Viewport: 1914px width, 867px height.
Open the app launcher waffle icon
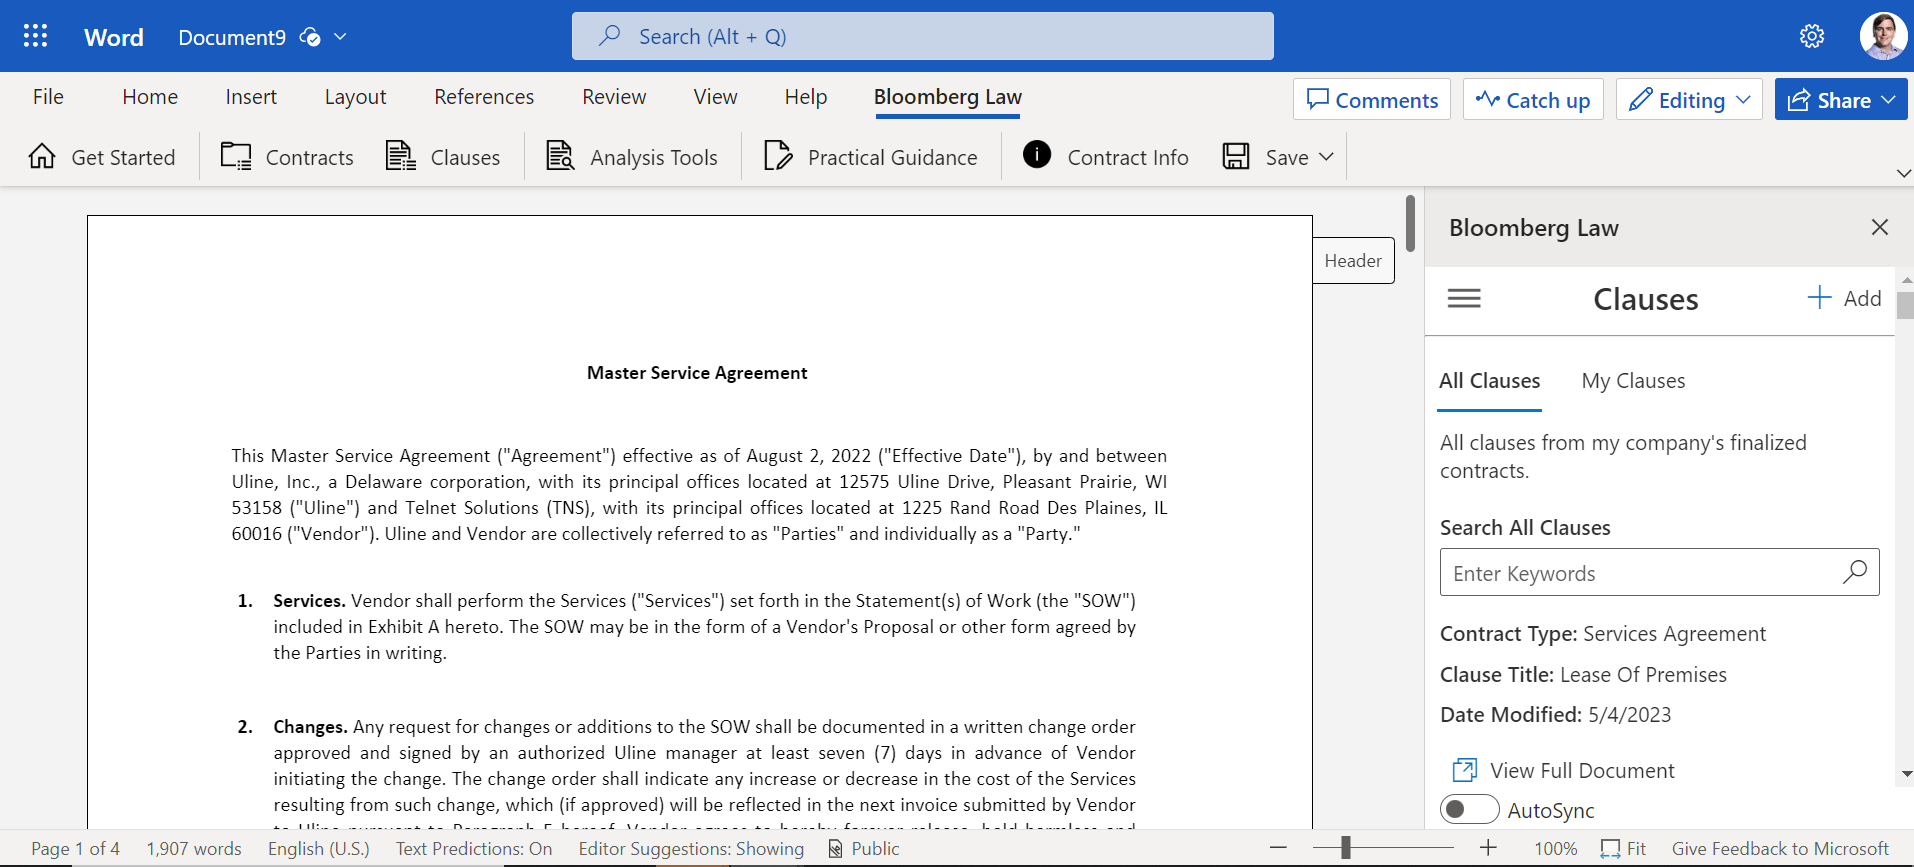click(36, 36)
